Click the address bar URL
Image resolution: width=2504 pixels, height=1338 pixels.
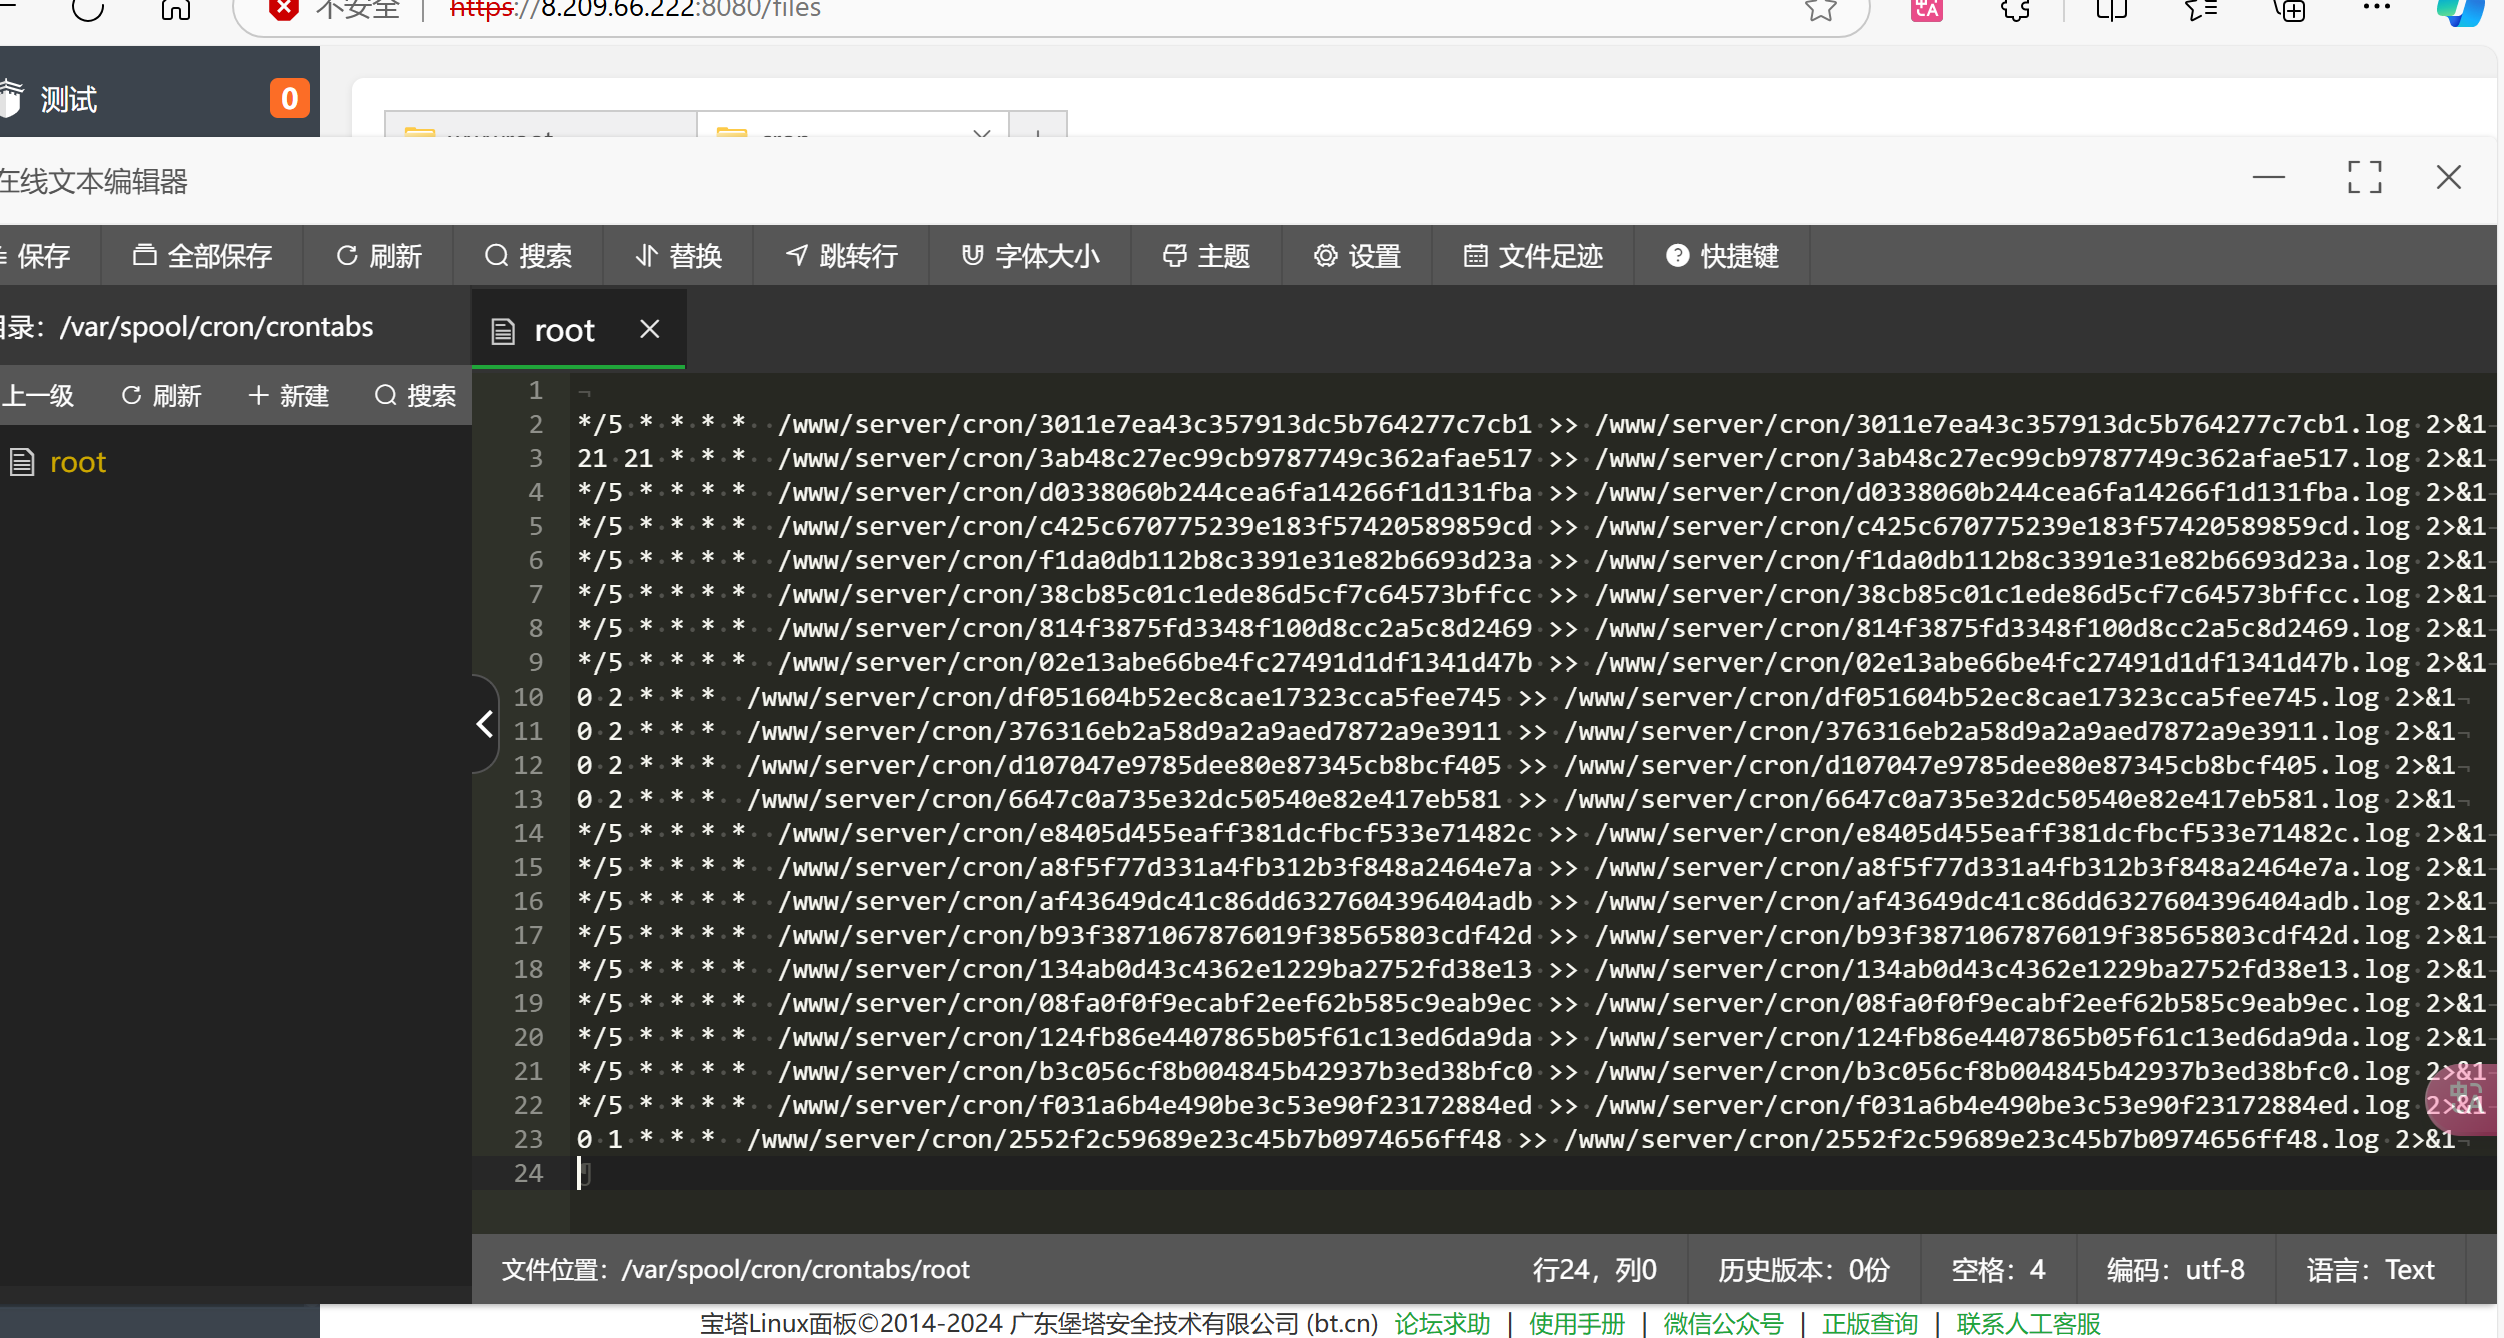(636, 9)
